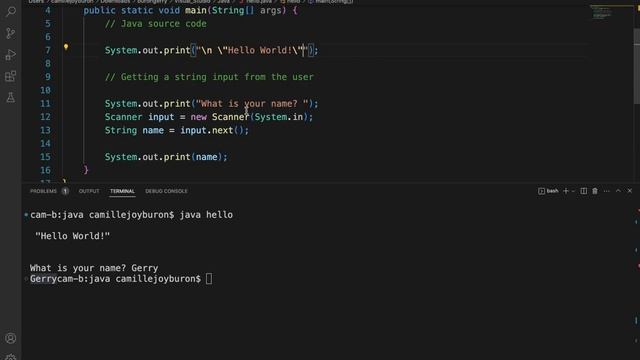Click the Problems count badge showing 1
The width and height of the screenshot is (640, 360).
(65, 191)
